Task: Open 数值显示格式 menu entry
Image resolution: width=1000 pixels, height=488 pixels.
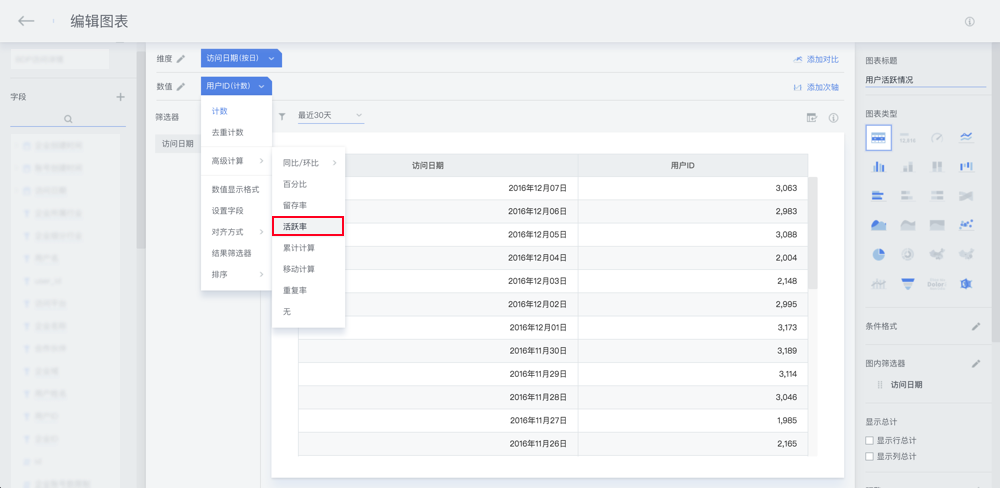Action: click(237, 189)
